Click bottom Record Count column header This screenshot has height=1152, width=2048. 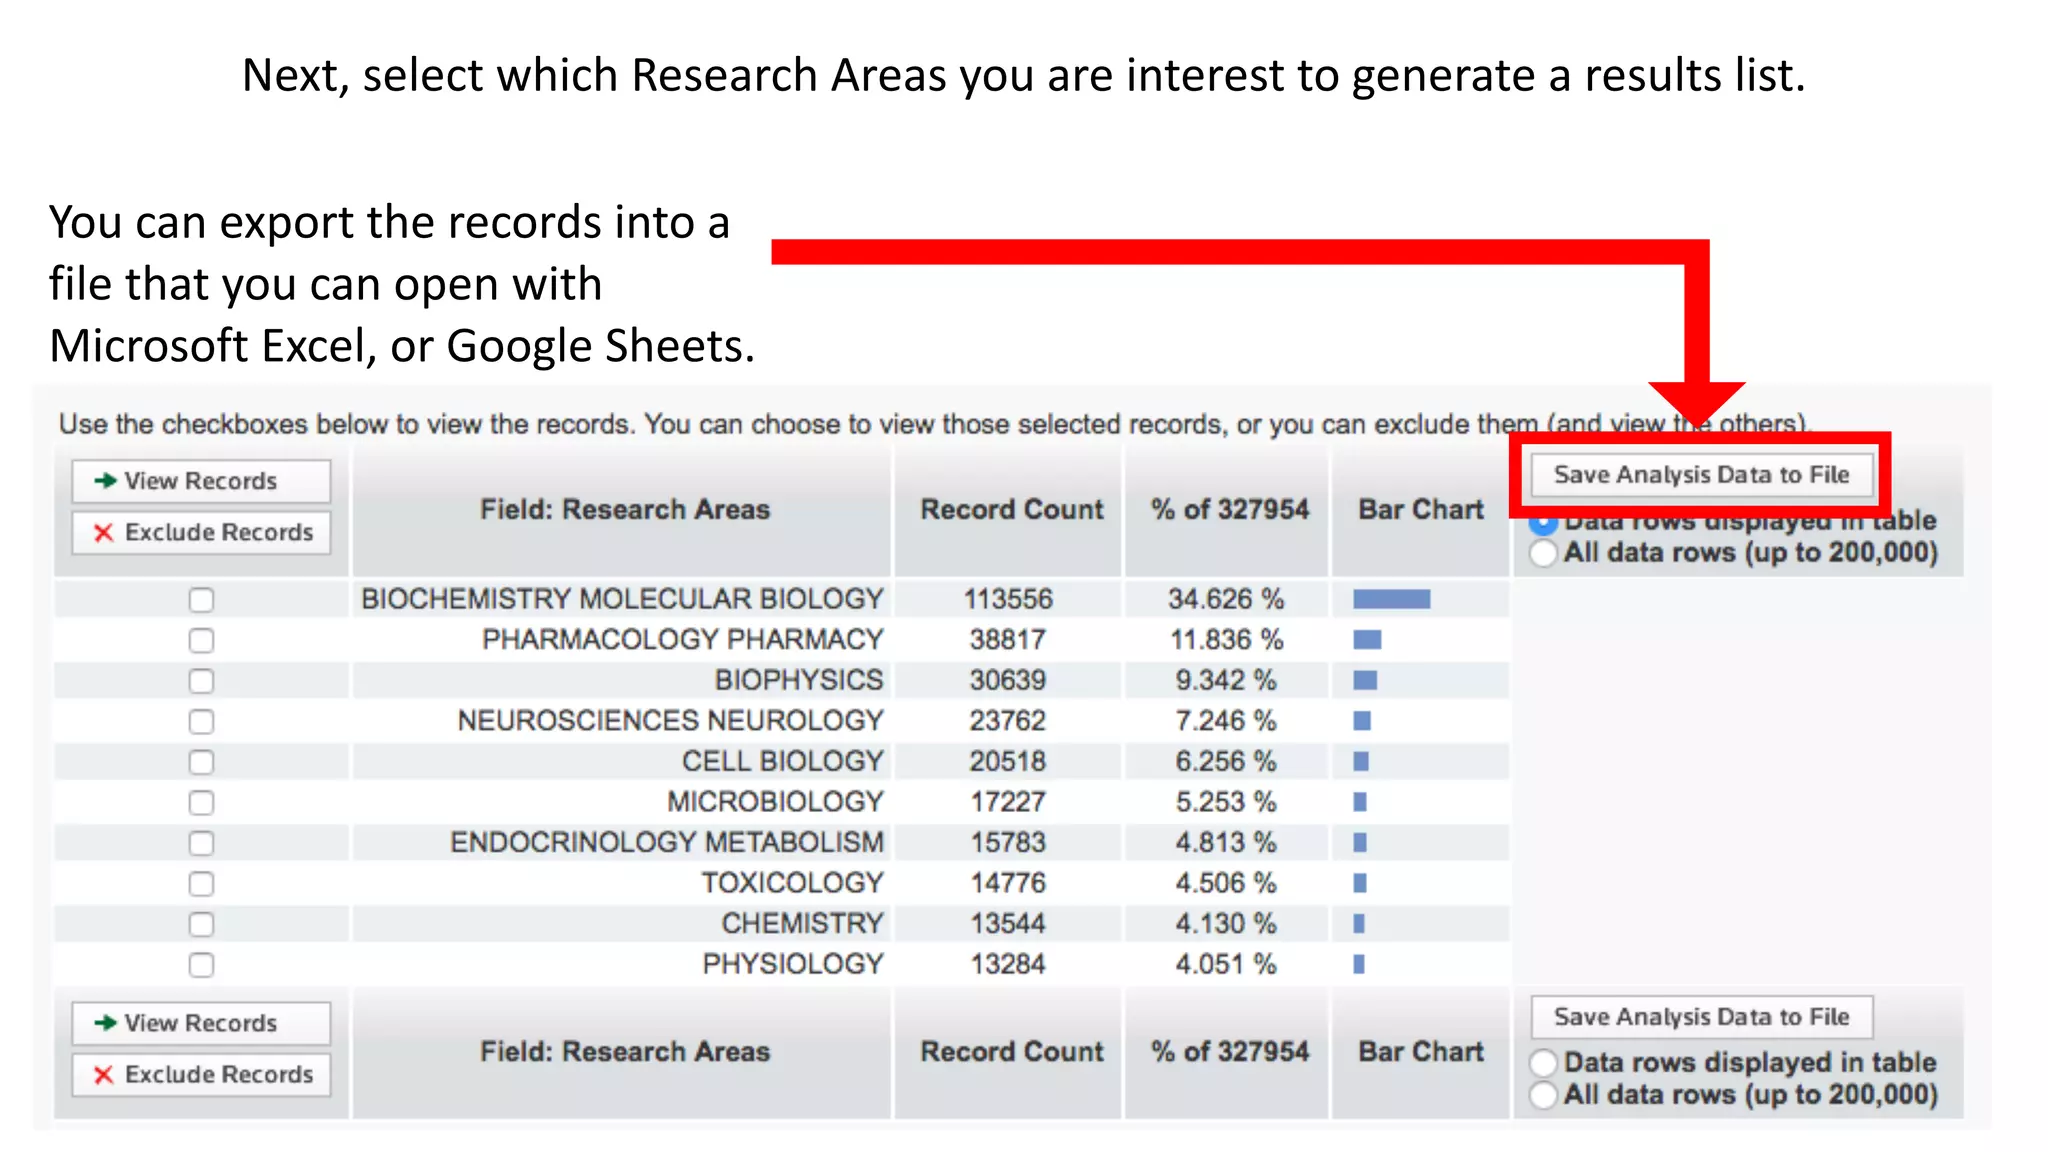pos(1012,1052)
